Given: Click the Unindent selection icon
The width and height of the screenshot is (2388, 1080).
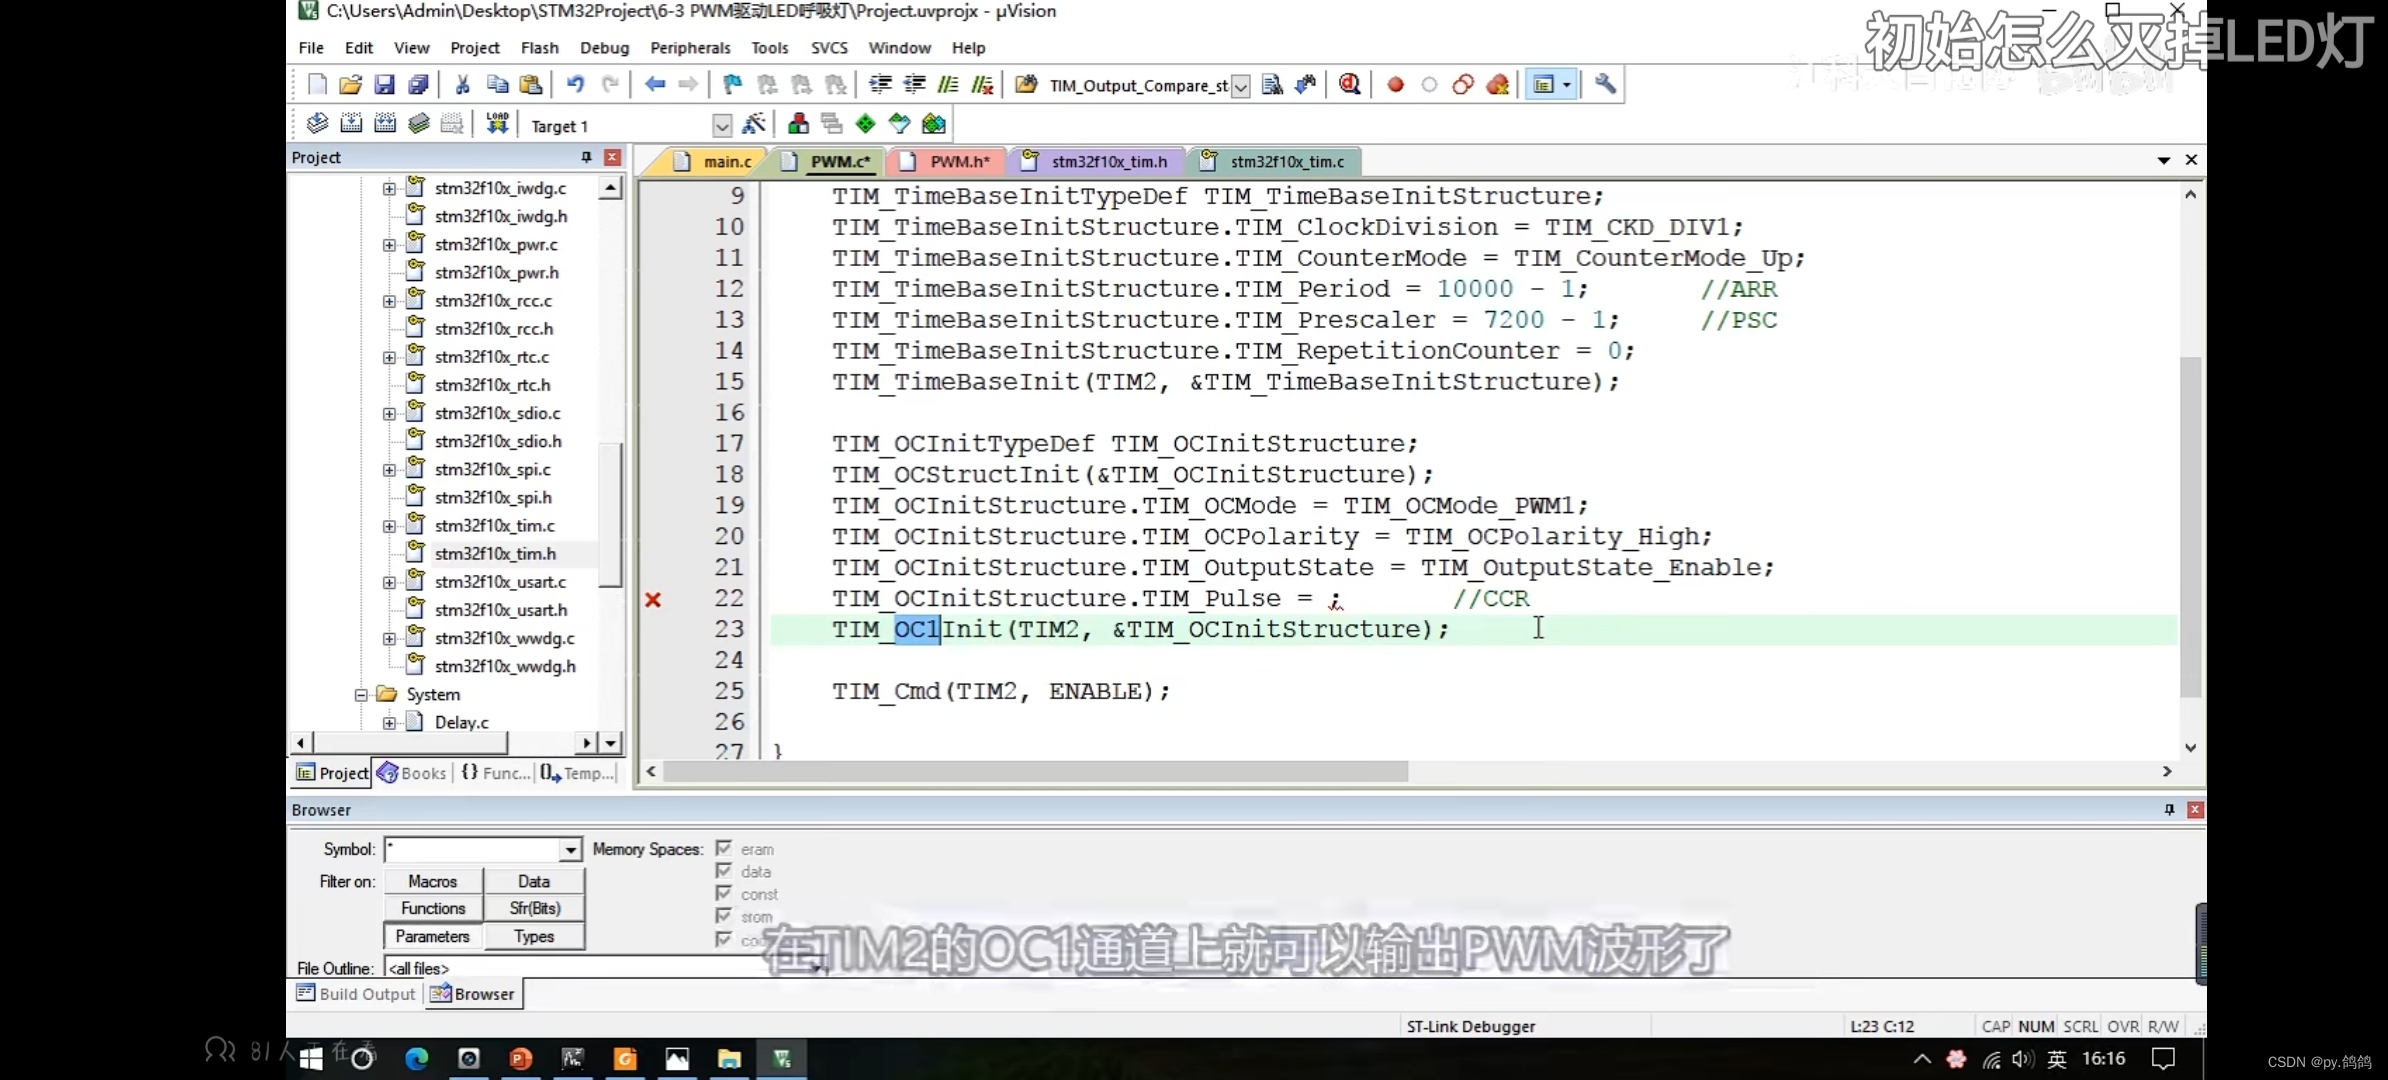Looking at the screenshot, I should (x=914, y=85).
